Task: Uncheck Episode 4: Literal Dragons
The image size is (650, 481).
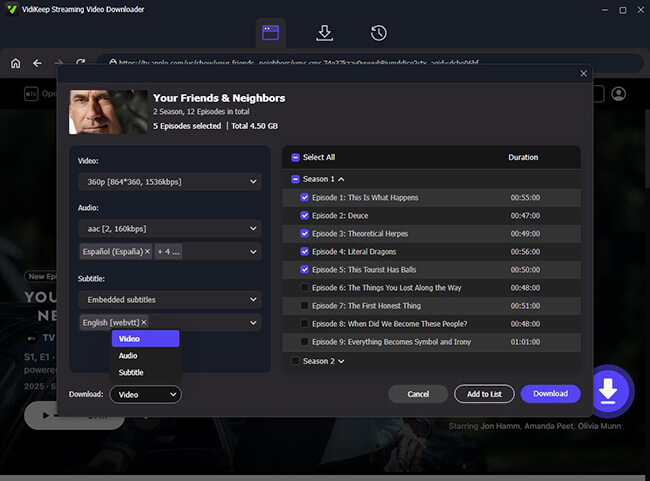Action: [x=304, y=251]
